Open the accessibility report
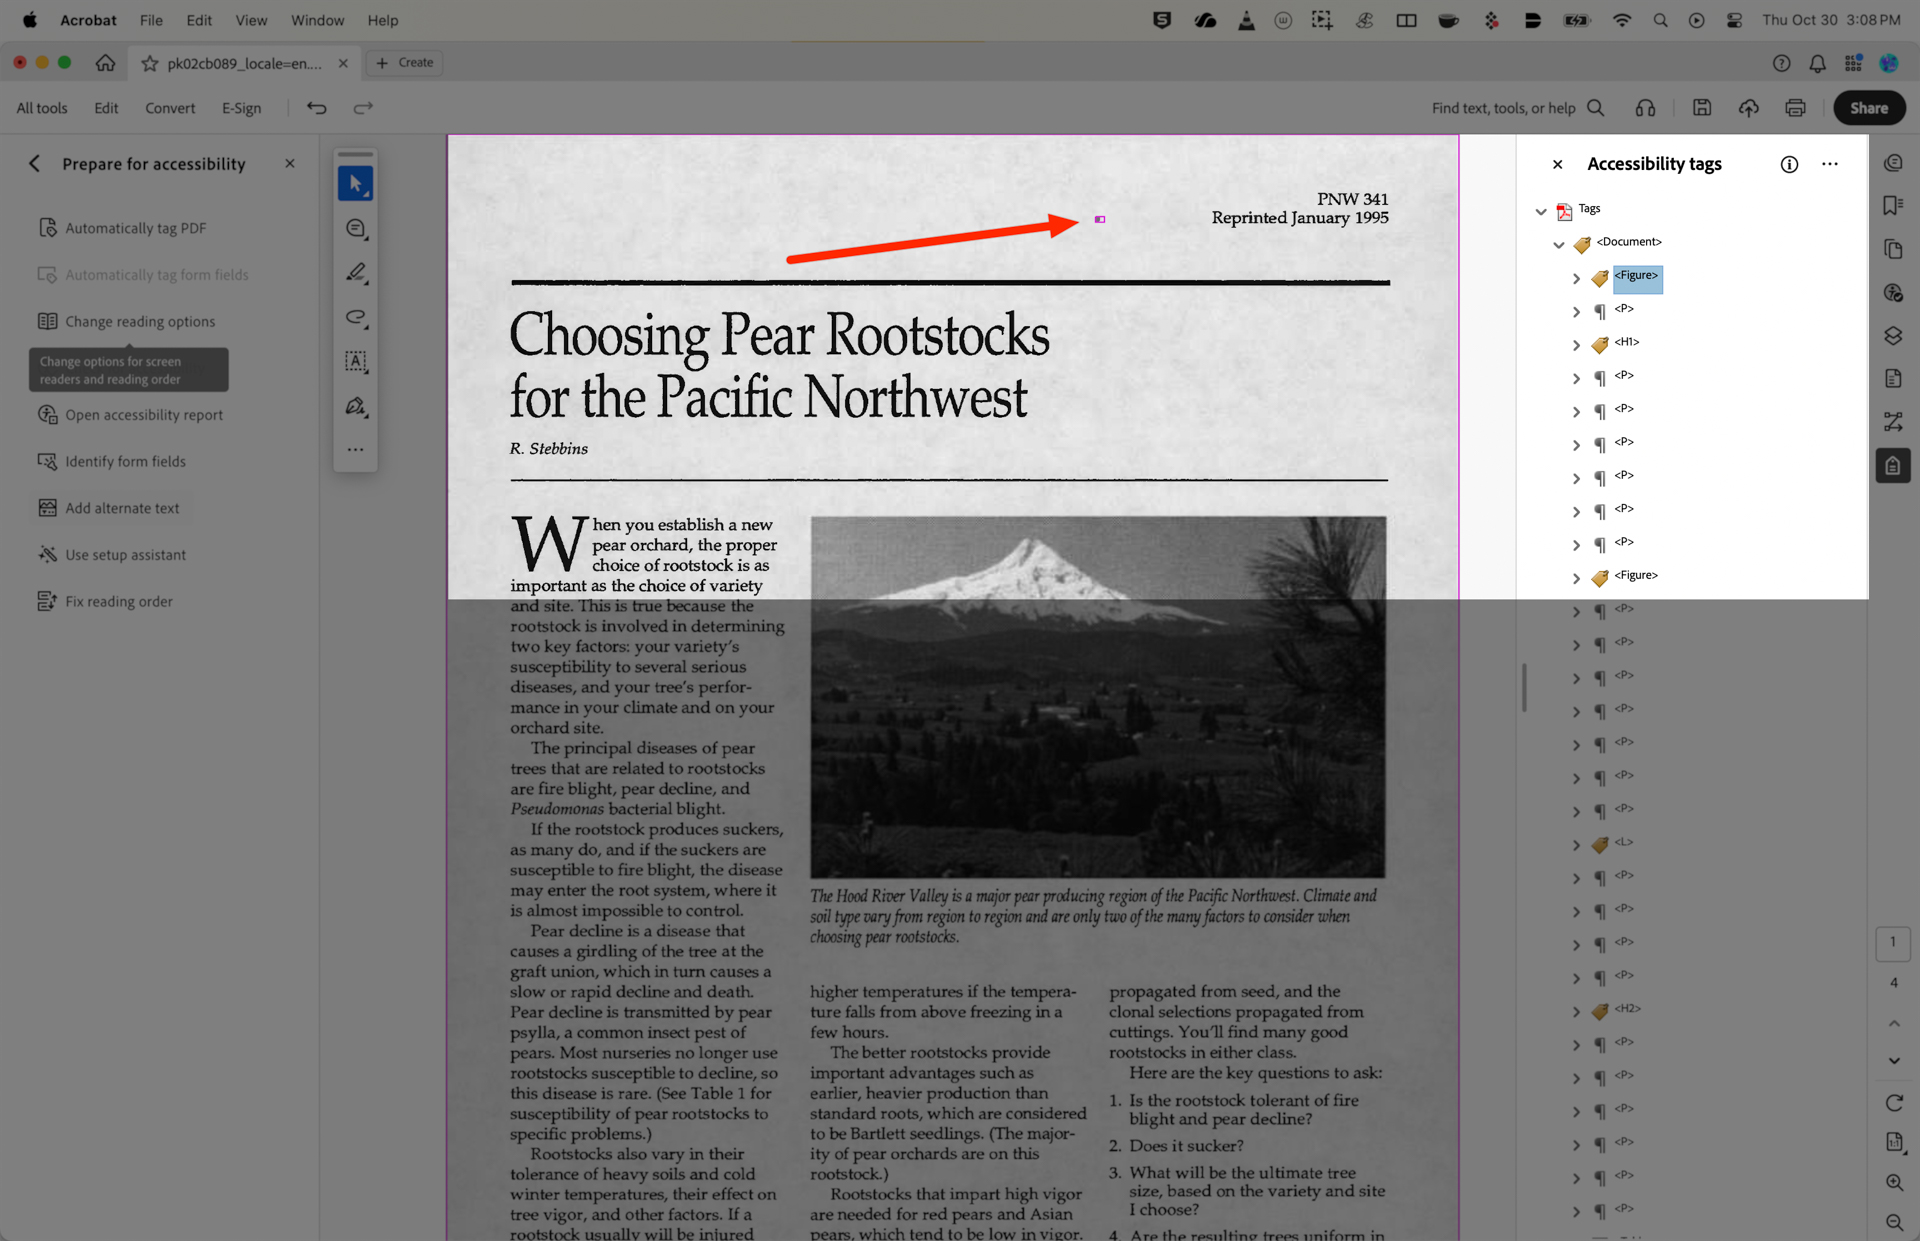Image resolution: width=1920 pixels, height=1241 pixels. [x=143, y=414]
